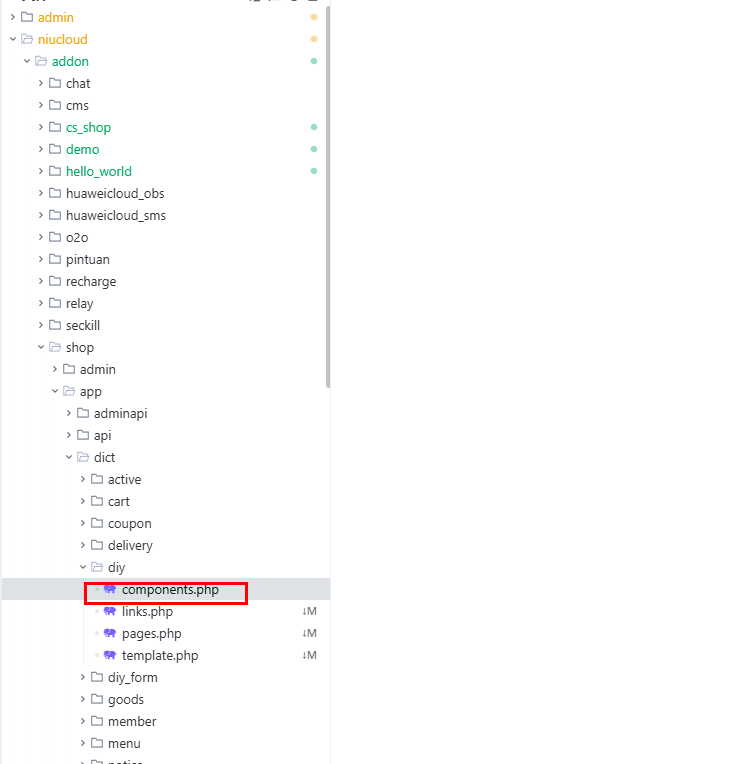This screenshot has width=748, height=764.
Task: Click the PHP icon beside template.php
Action: coord(110,656)
